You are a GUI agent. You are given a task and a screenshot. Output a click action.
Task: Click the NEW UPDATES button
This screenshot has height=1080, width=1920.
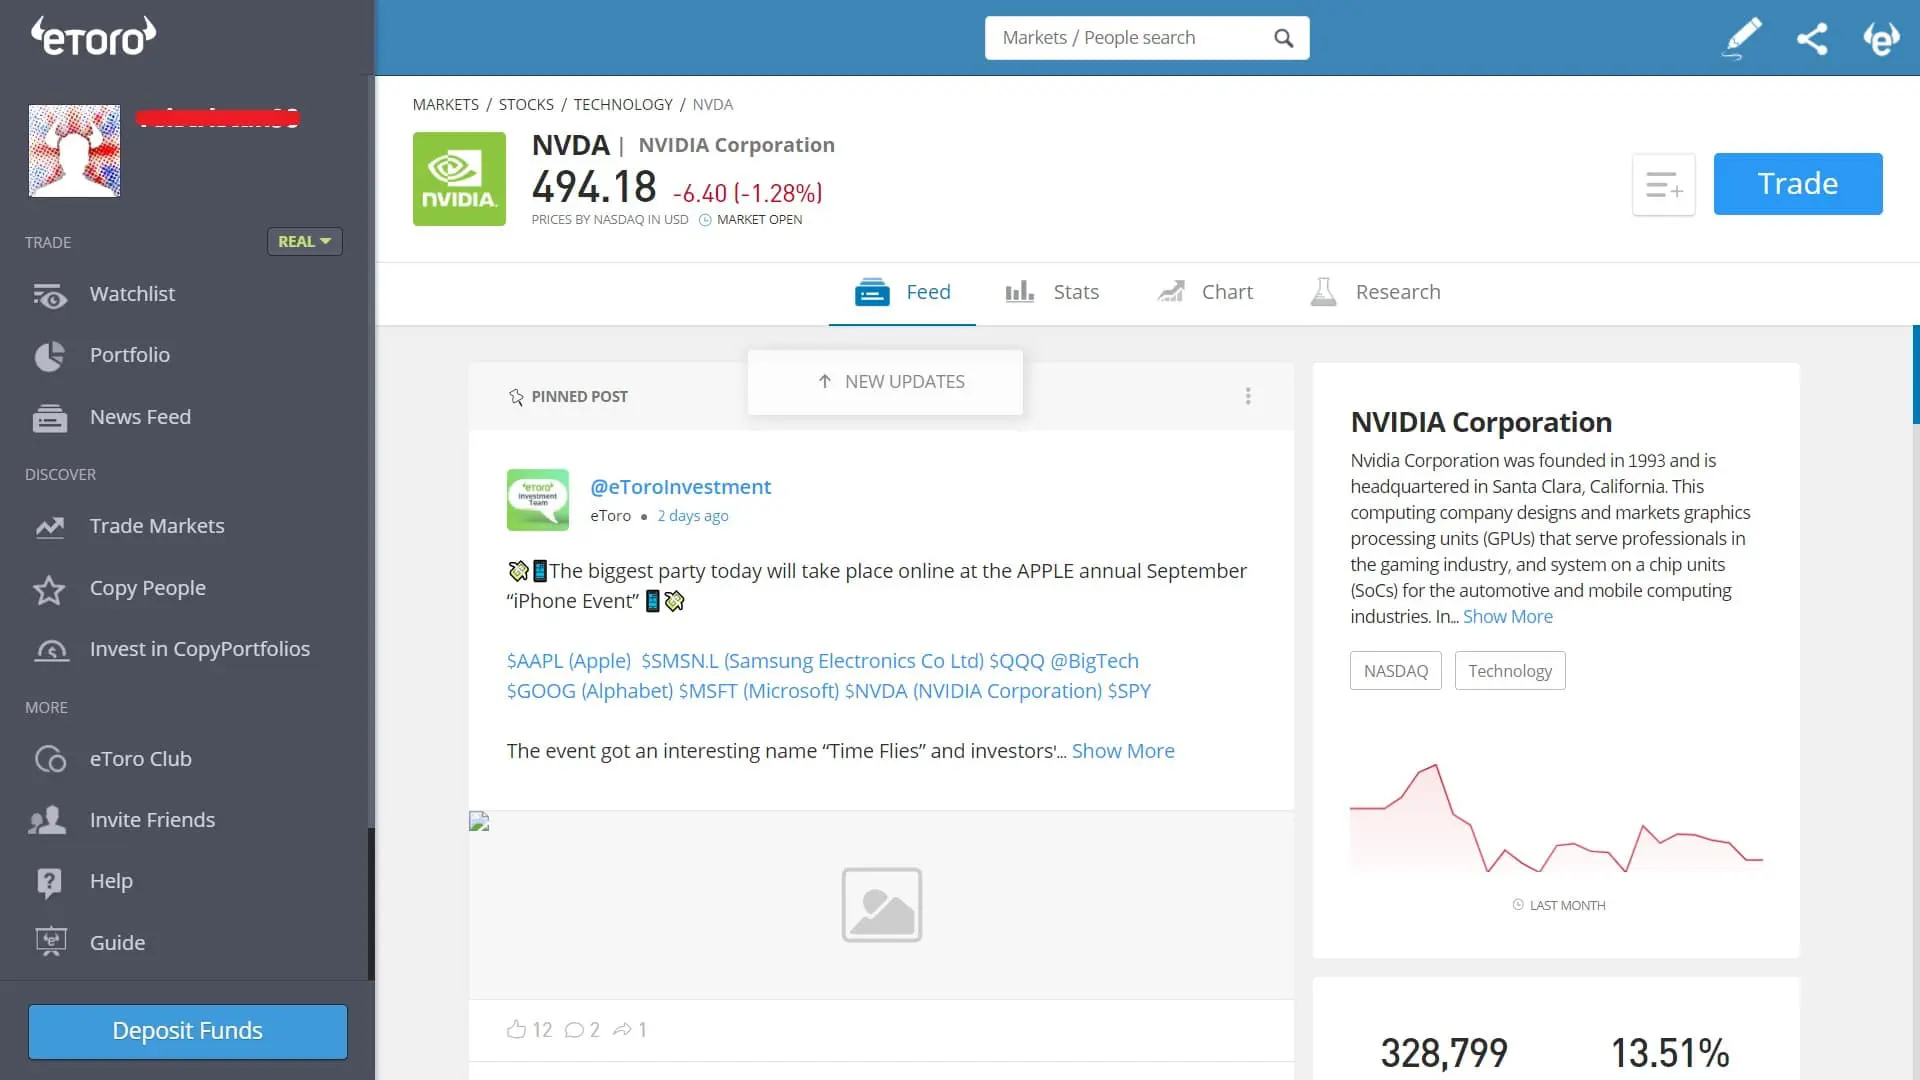885,382
